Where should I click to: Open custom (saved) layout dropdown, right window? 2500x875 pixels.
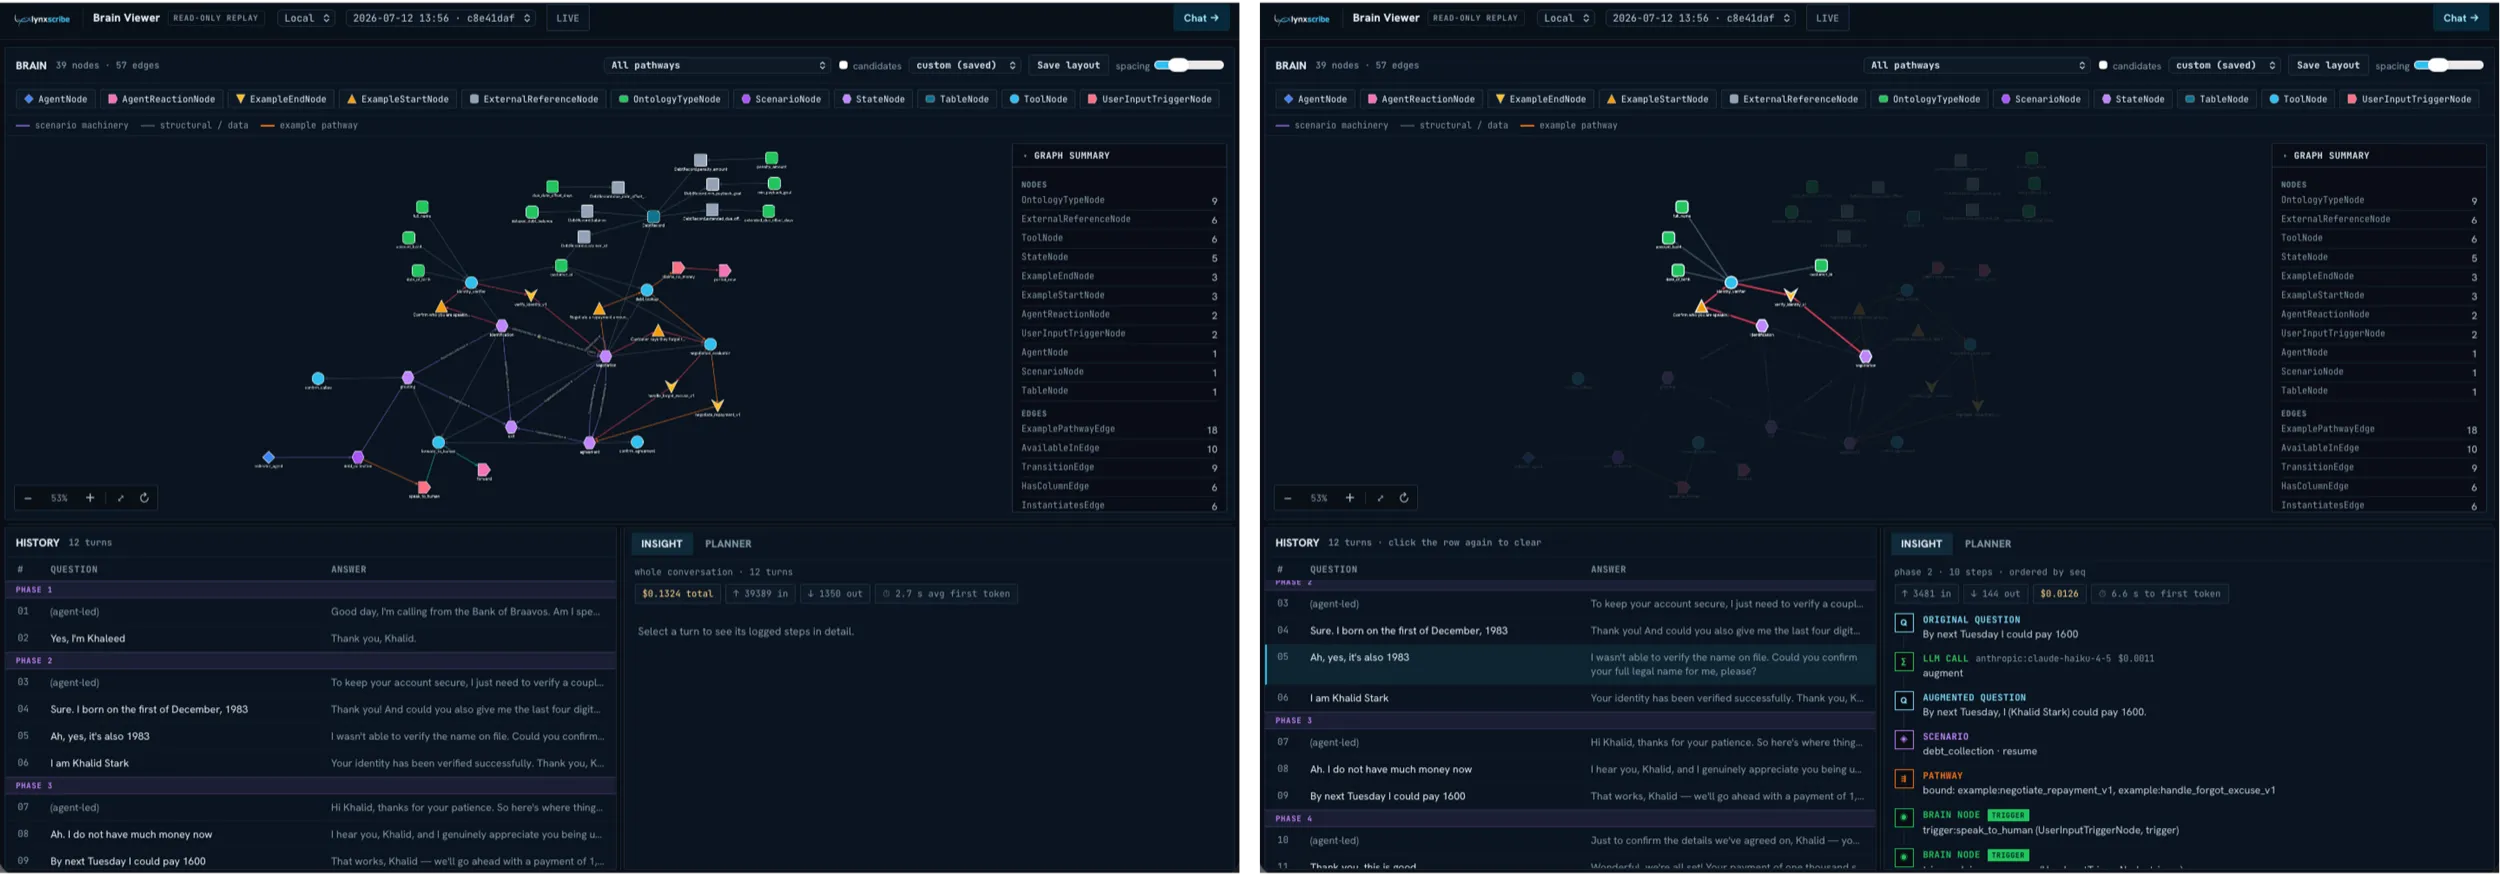point(2225,65)
